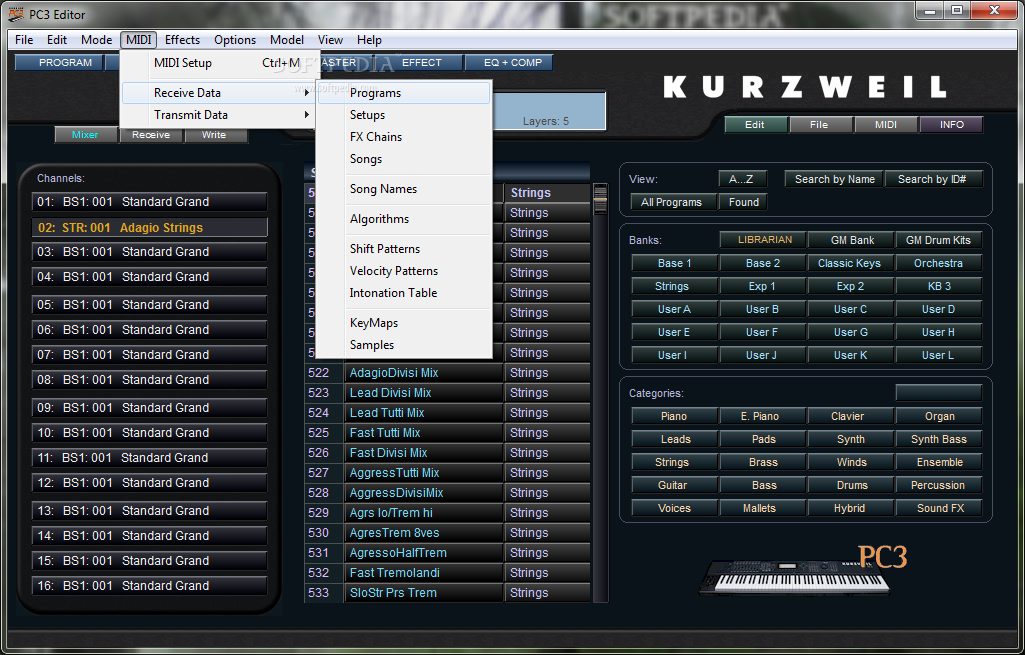
Task: Select the User A bank
Action: [x=674, y=309]
